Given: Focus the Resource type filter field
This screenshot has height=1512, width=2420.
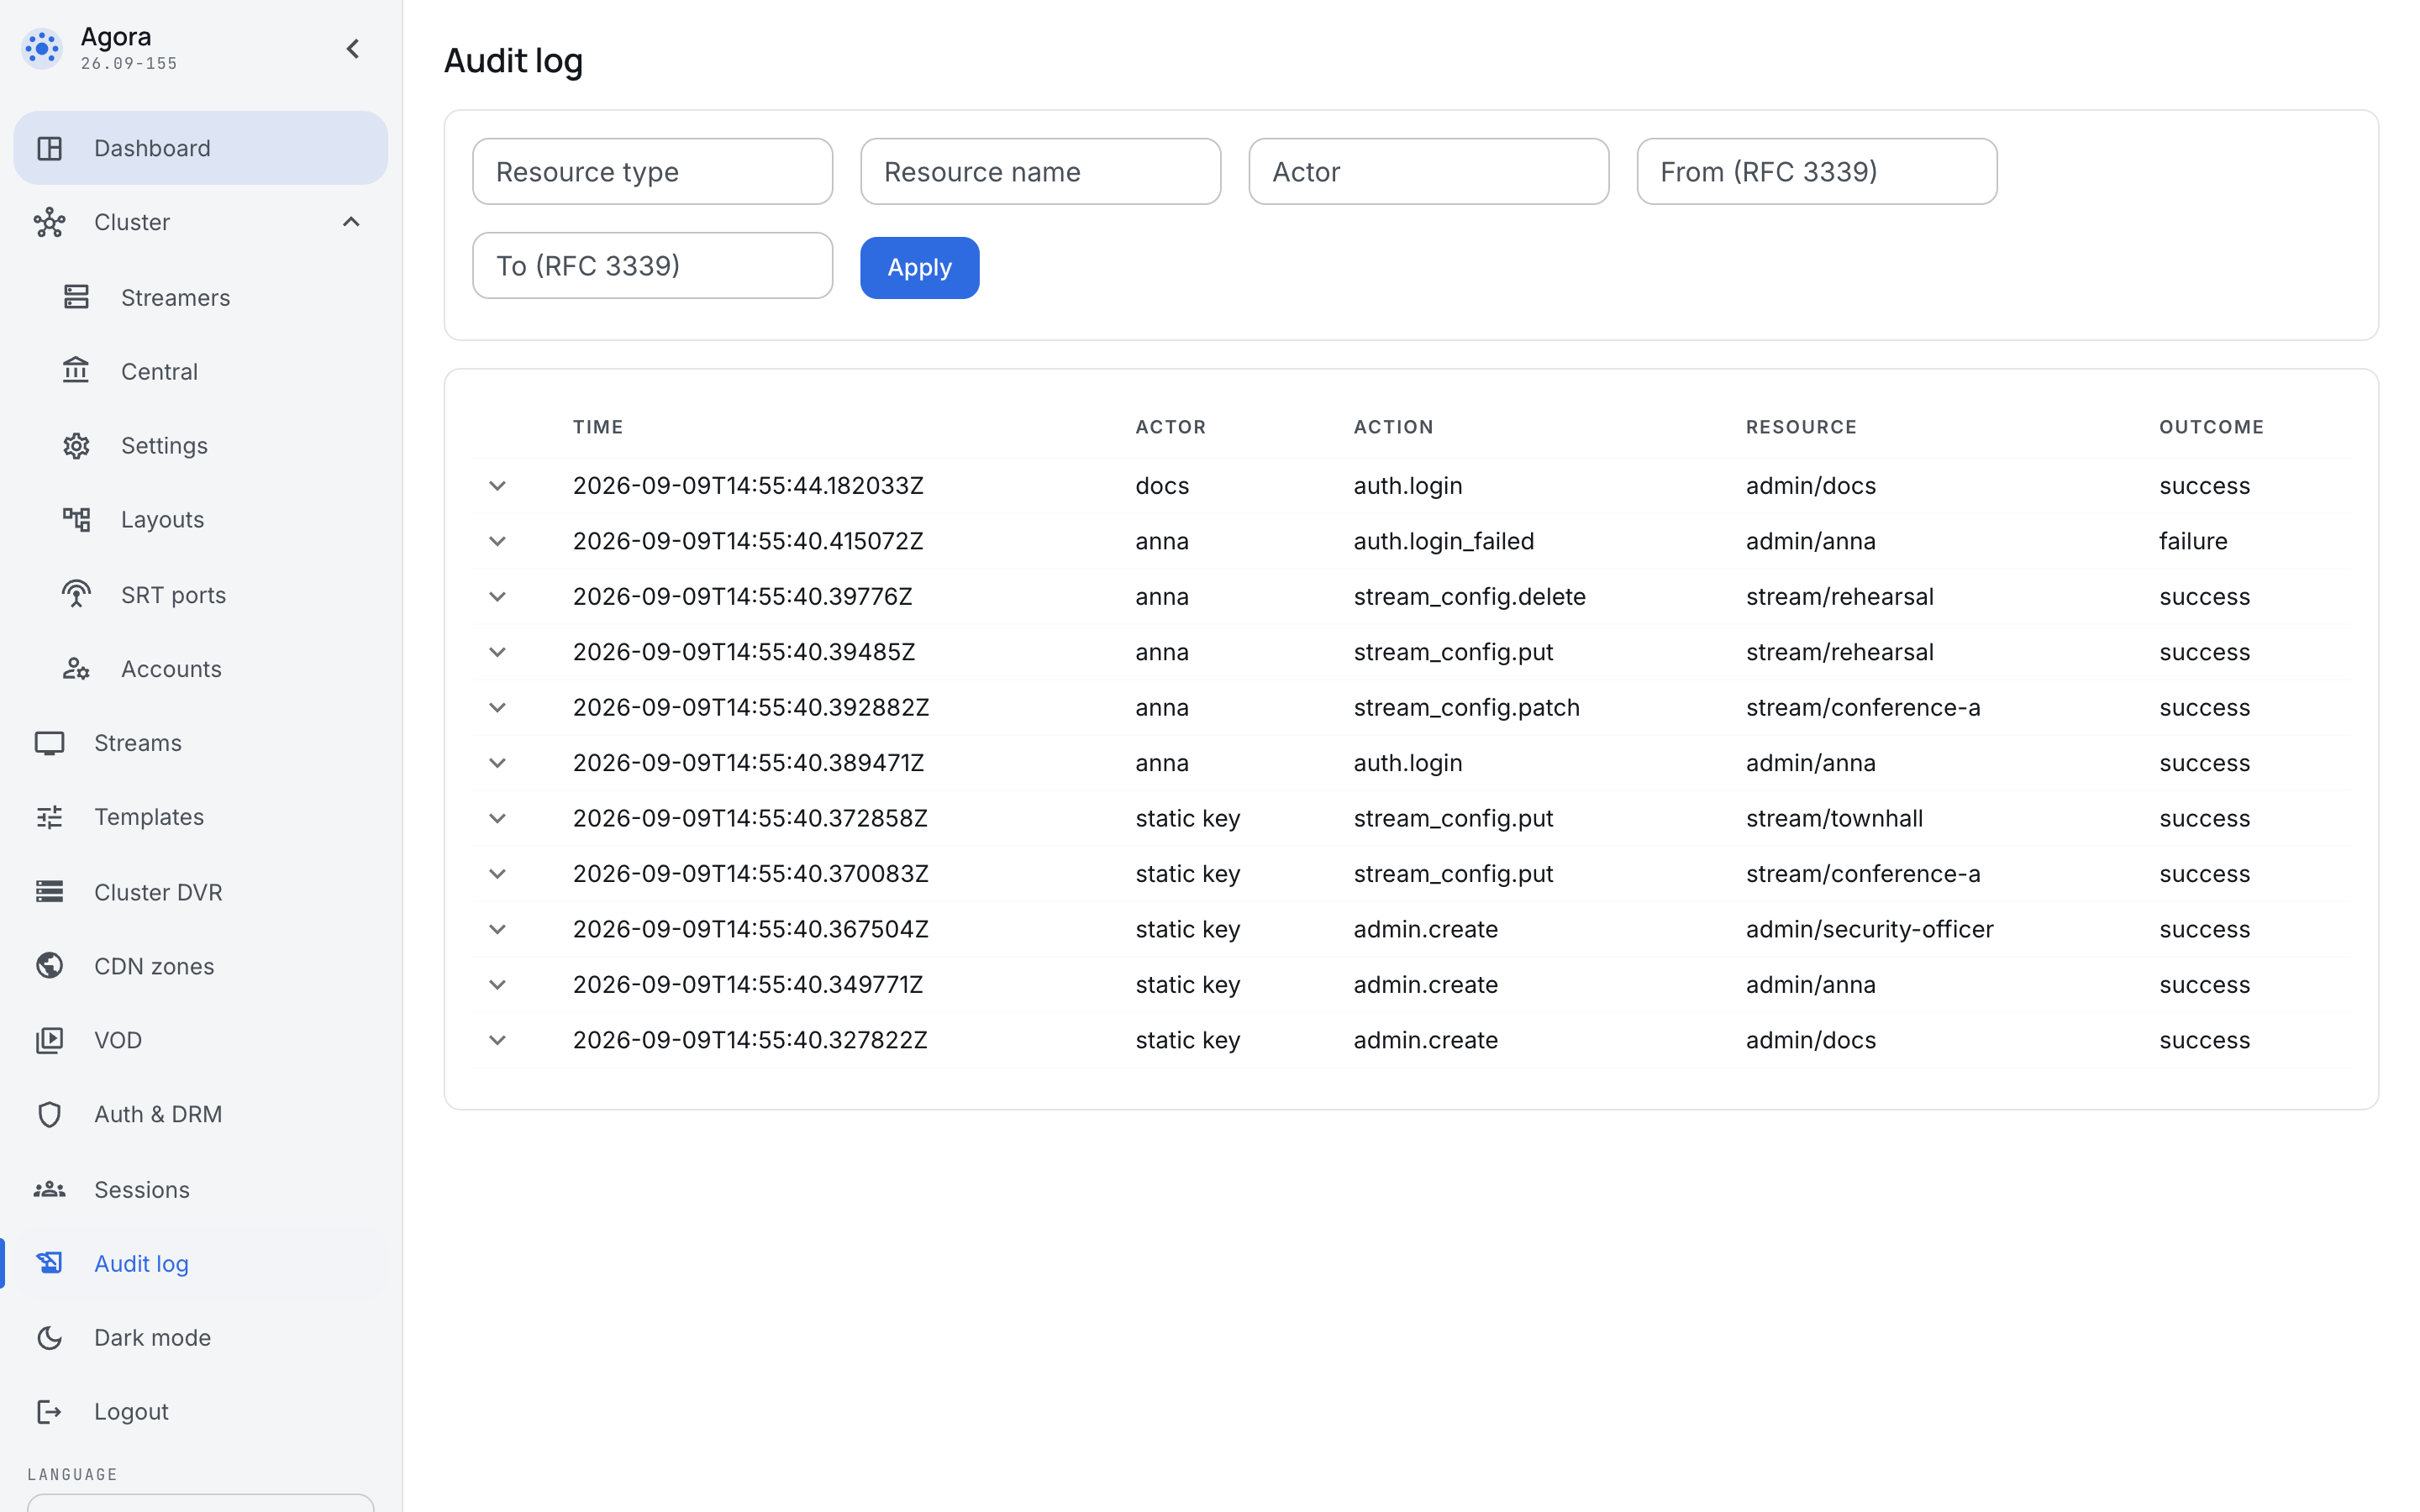Looking at the screenshot, I should (x=652, y=171).
